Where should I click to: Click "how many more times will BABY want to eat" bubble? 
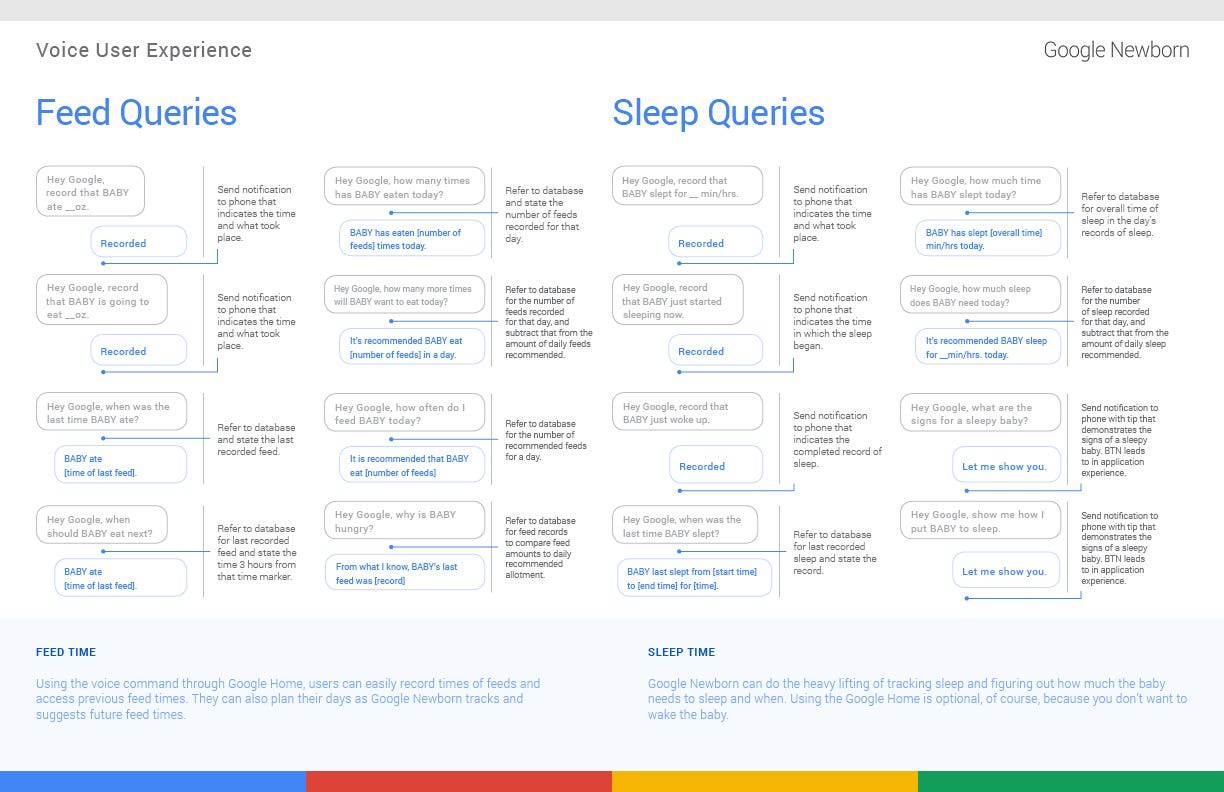(404, 294)
